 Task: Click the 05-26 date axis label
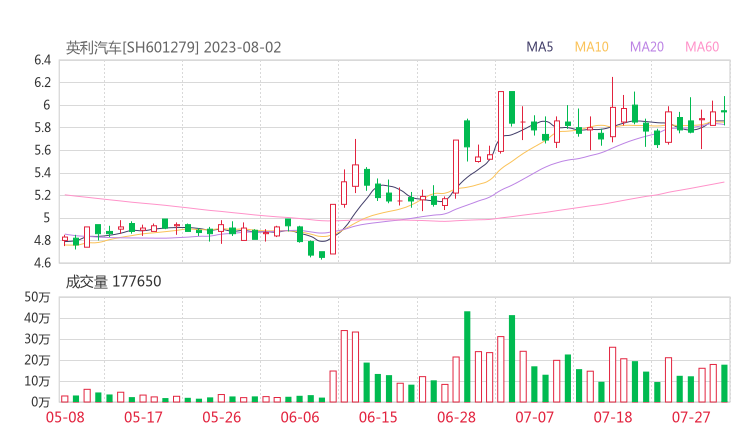(222, 417)
